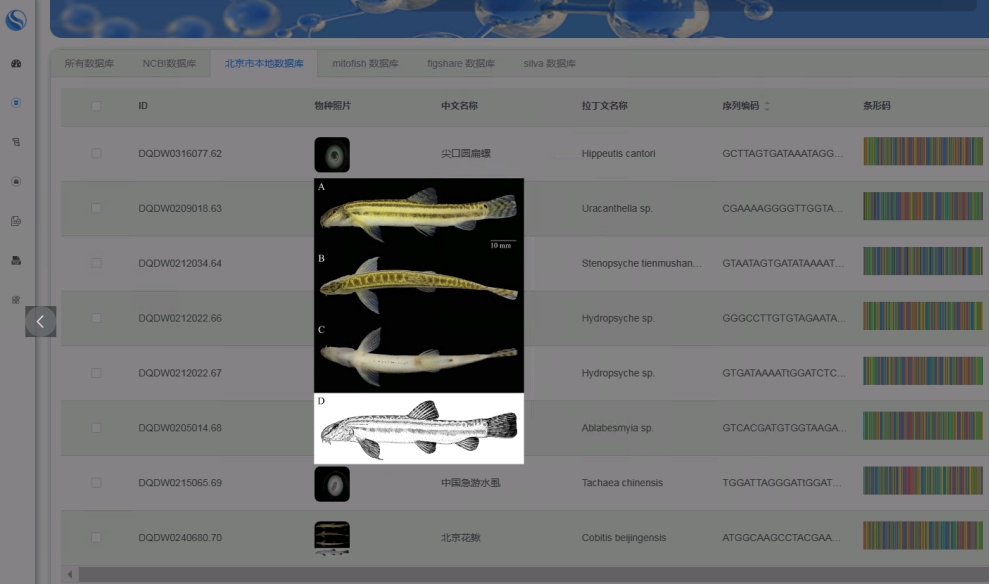The width and height of the screenshot is (990, 584).
Task: Open the silva 数据库 tab
Action: tap(549, 64)
